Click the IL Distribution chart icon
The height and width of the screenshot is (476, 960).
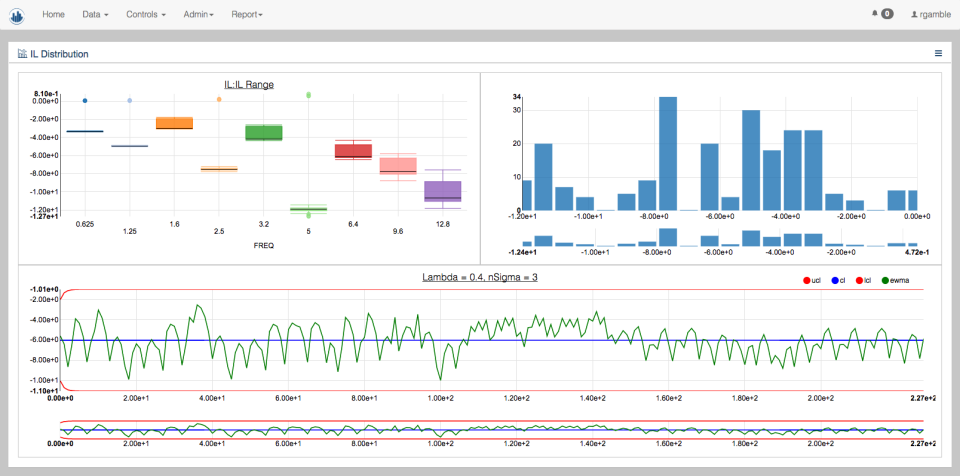click(x=22, y=54)
